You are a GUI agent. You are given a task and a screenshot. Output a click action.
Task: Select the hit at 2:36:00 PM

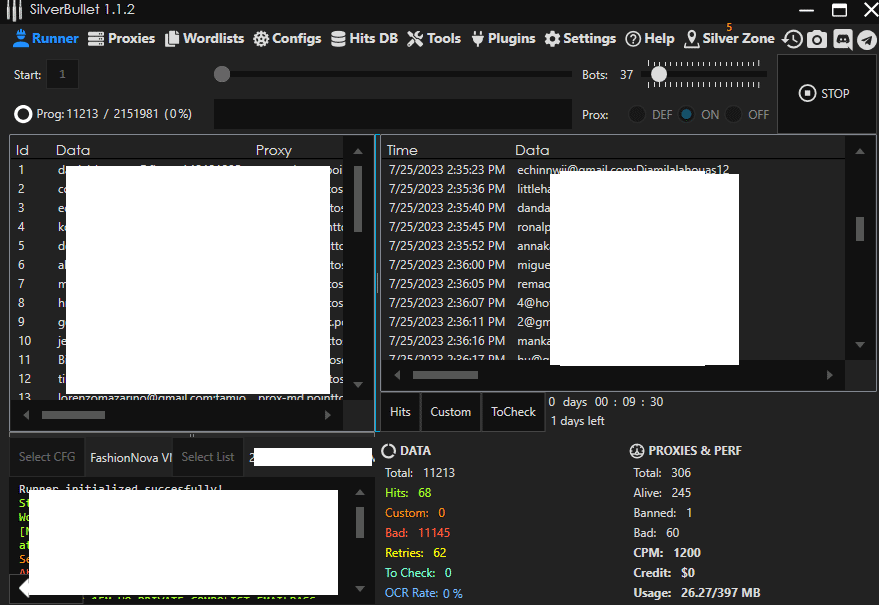click(614, 265)
